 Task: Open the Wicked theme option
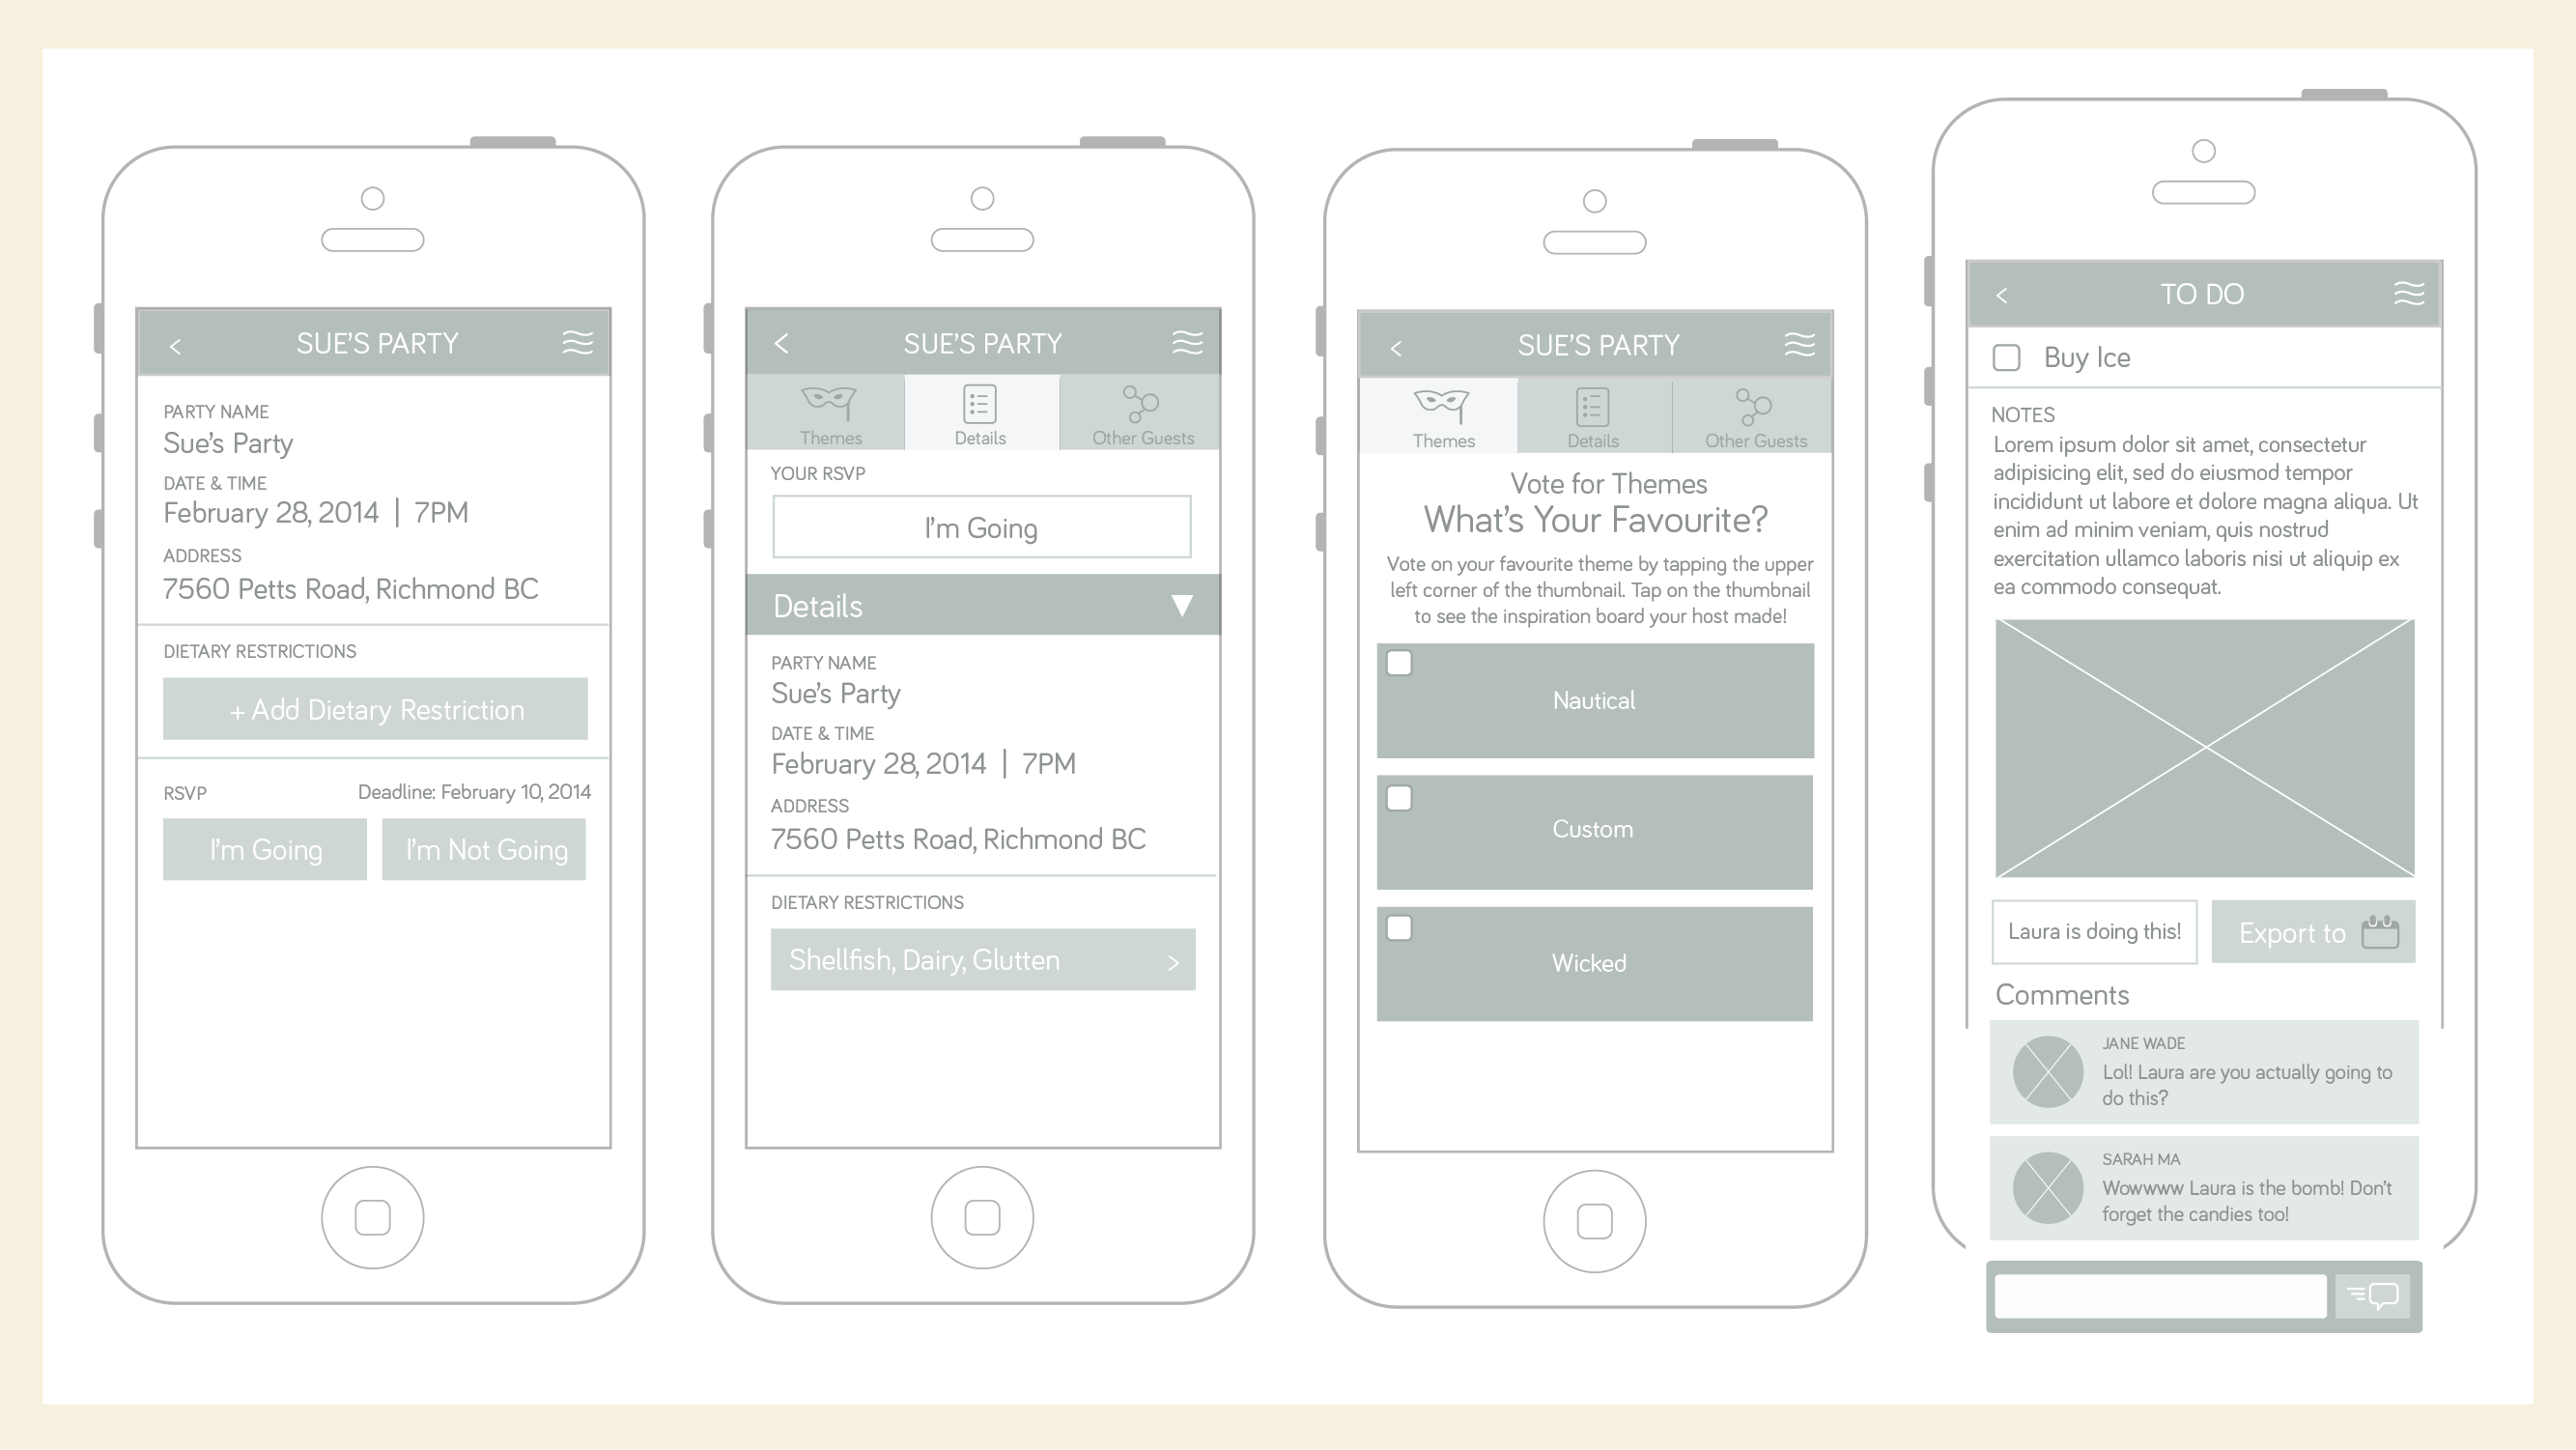1594,961
